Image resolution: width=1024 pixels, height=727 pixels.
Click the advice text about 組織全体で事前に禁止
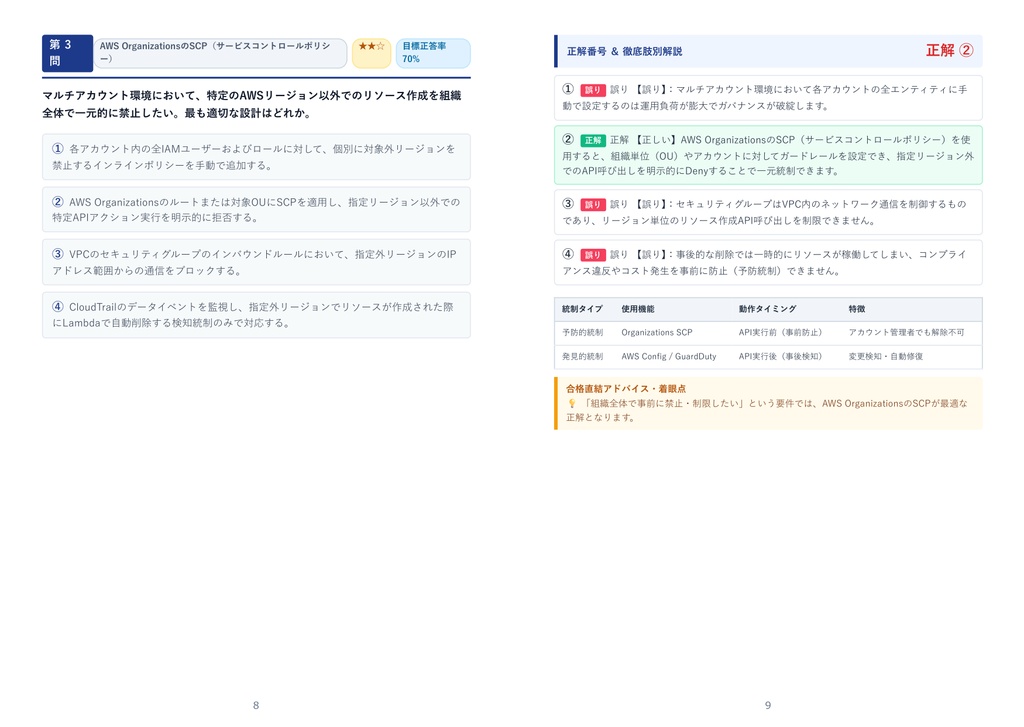click(767, 410)
